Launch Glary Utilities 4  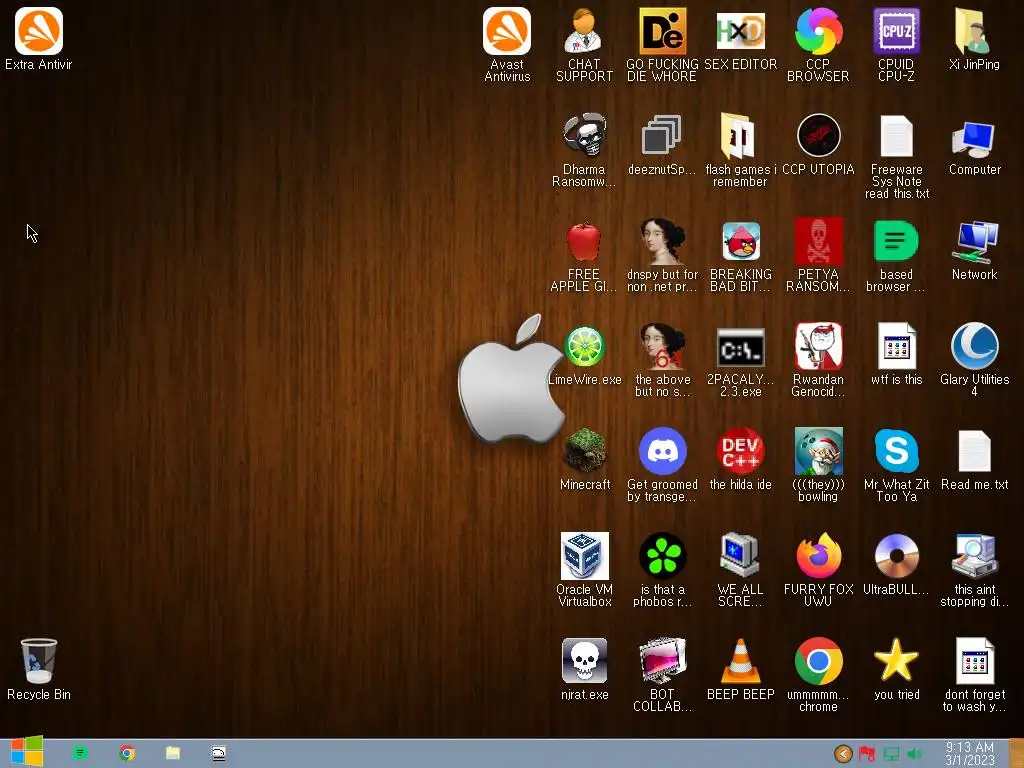click(974, 360)
